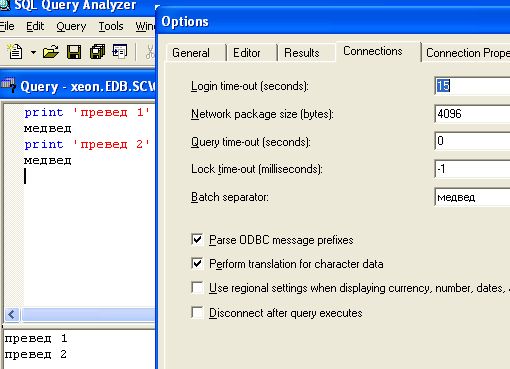Open the Query menu
Viewport: 510px width, 369px height.
tap(71, 26)
